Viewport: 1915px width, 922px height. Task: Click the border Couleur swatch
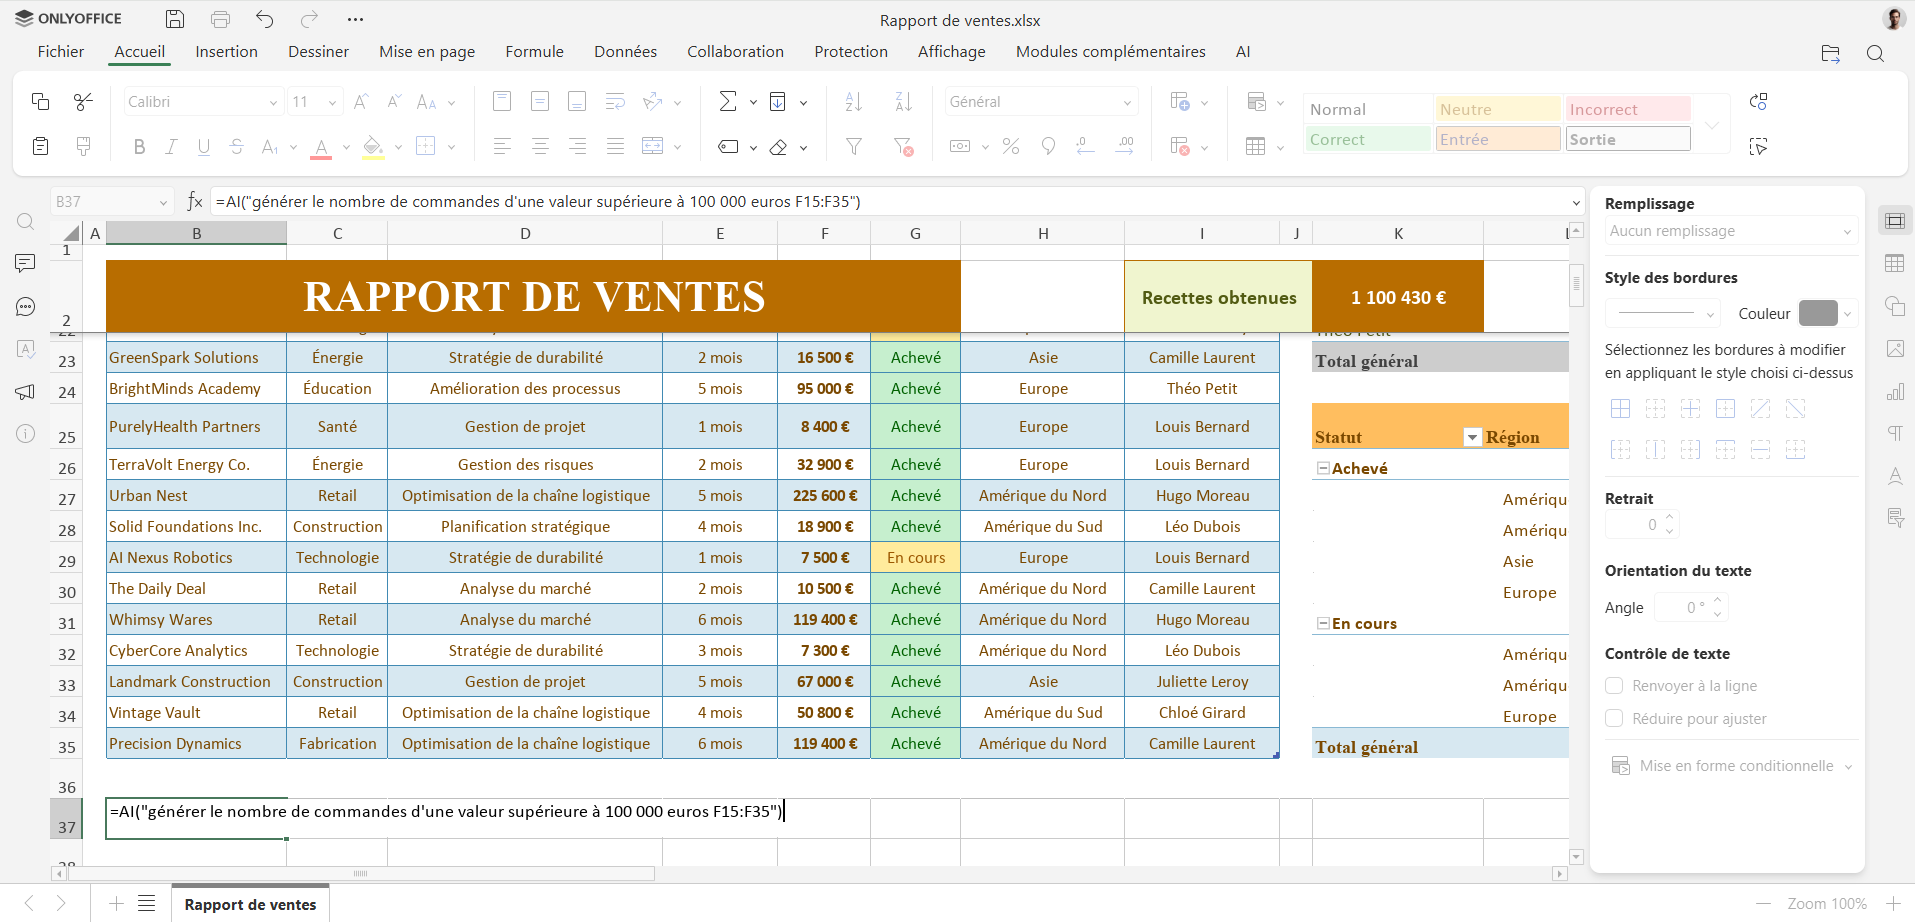click(1818, 313)
